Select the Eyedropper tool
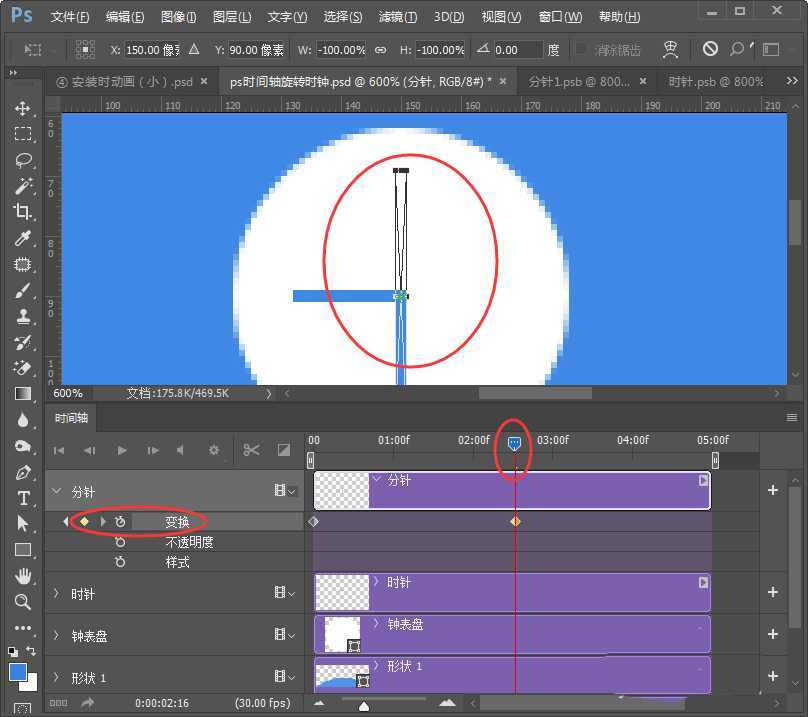The image size is (808, 717). coord(22,238)
